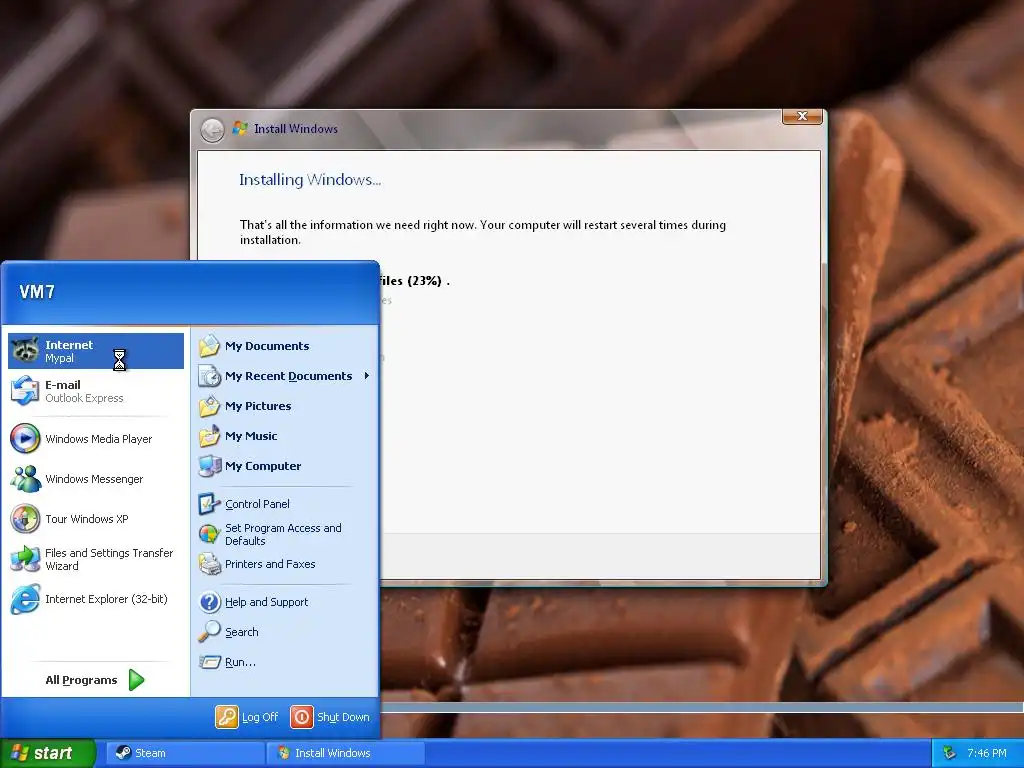1024x768 pixels.
Task: Open the Internet Mypal menu entry
Action: (x=96, y=351)
